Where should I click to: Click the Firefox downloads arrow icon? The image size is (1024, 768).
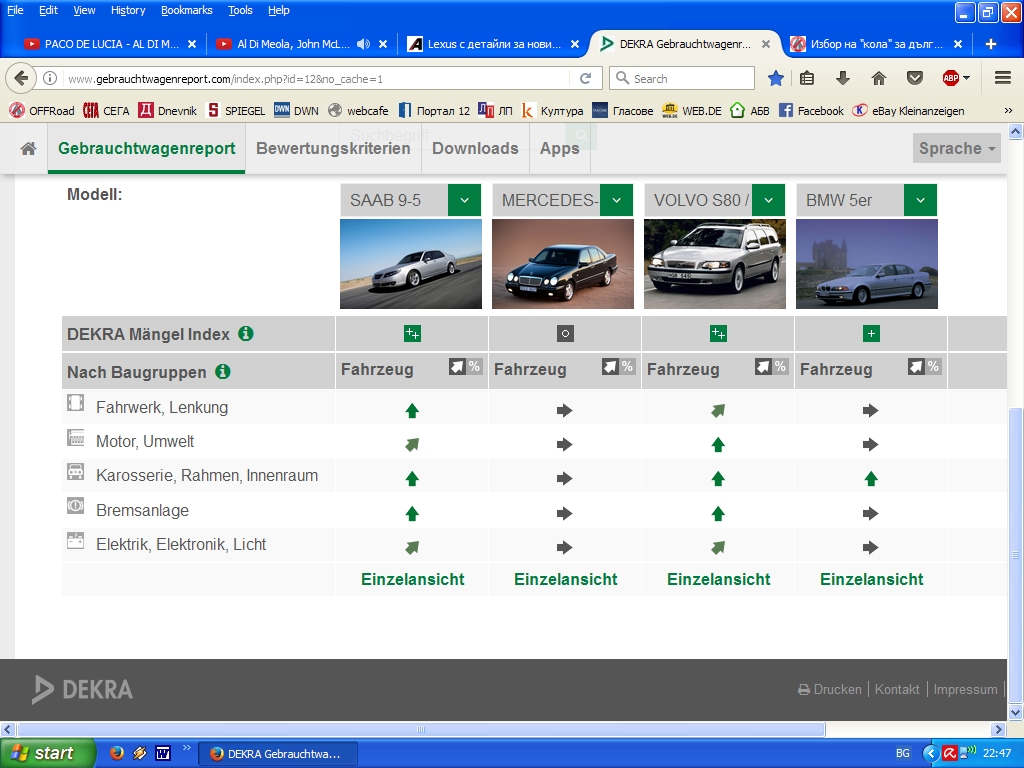843,78
